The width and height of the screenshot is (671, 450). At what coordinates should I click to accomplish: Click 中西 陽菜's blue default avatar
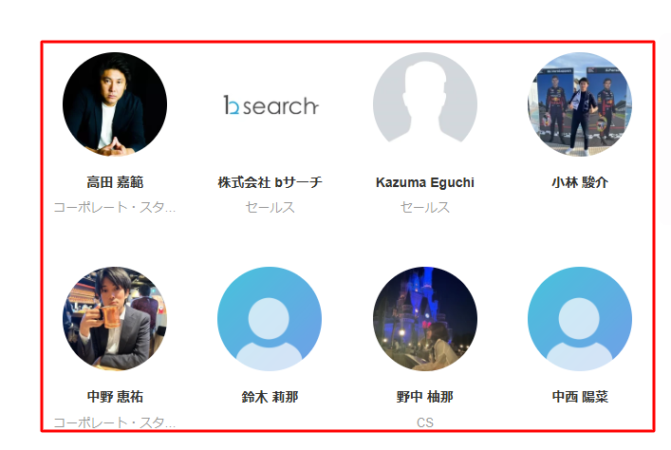580,319
